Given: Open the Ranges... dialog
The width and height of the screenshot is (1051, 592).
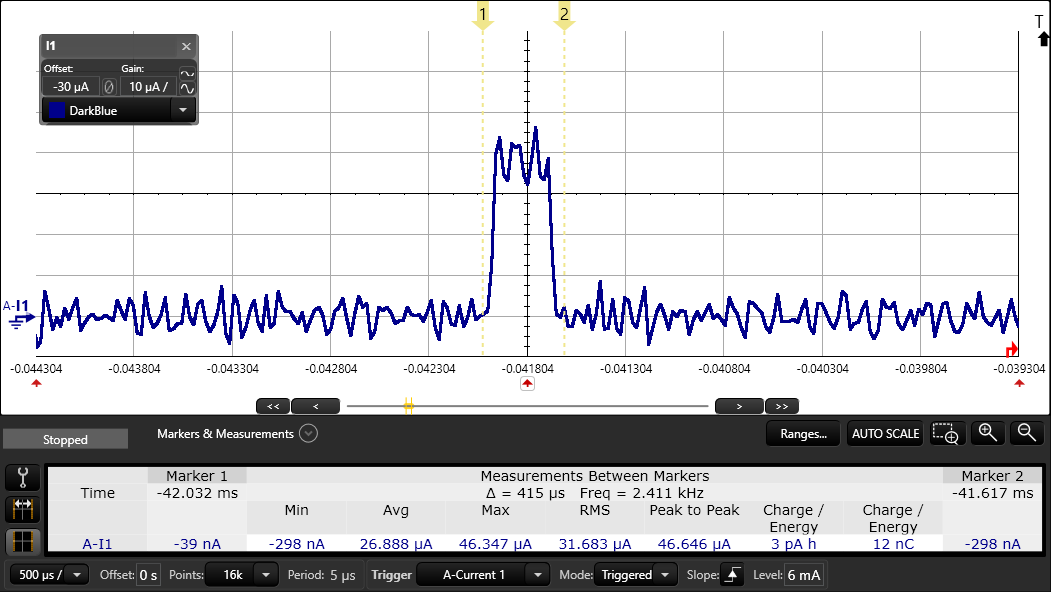Looking at the screenshot, I should point(803,434).
